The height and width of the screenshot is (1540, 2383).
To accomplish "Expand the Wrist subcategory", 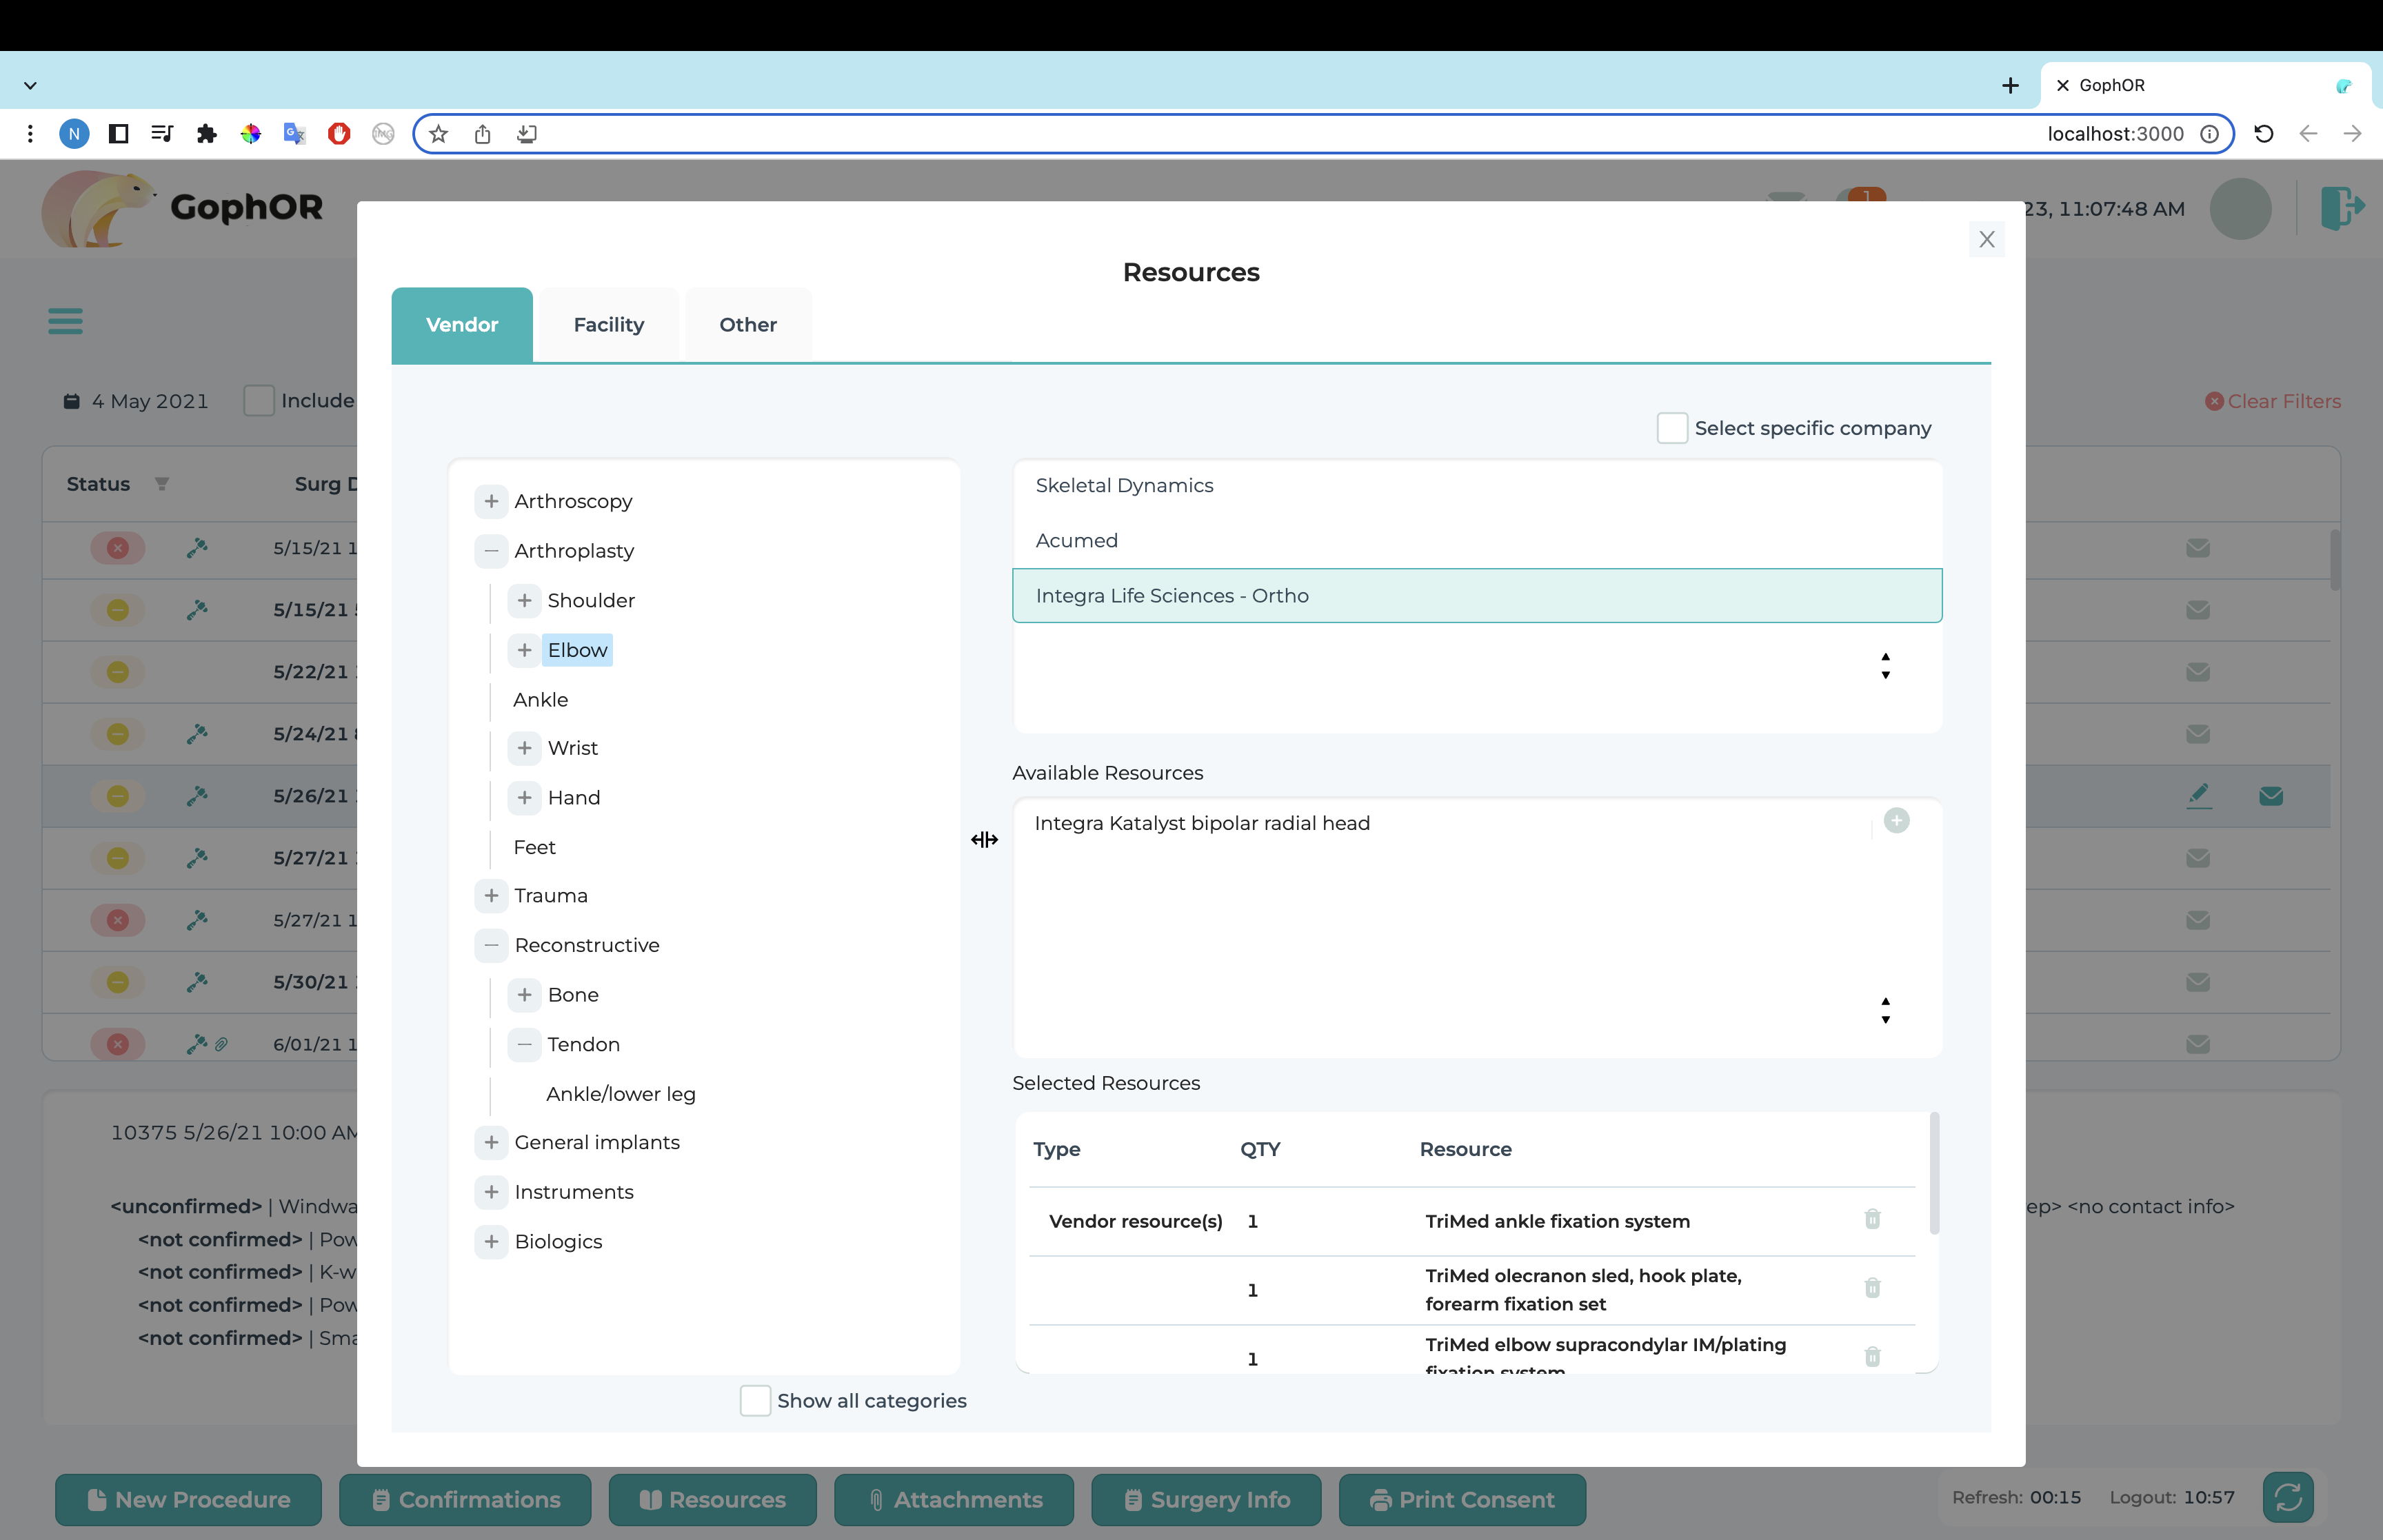I will click(524, 748).
